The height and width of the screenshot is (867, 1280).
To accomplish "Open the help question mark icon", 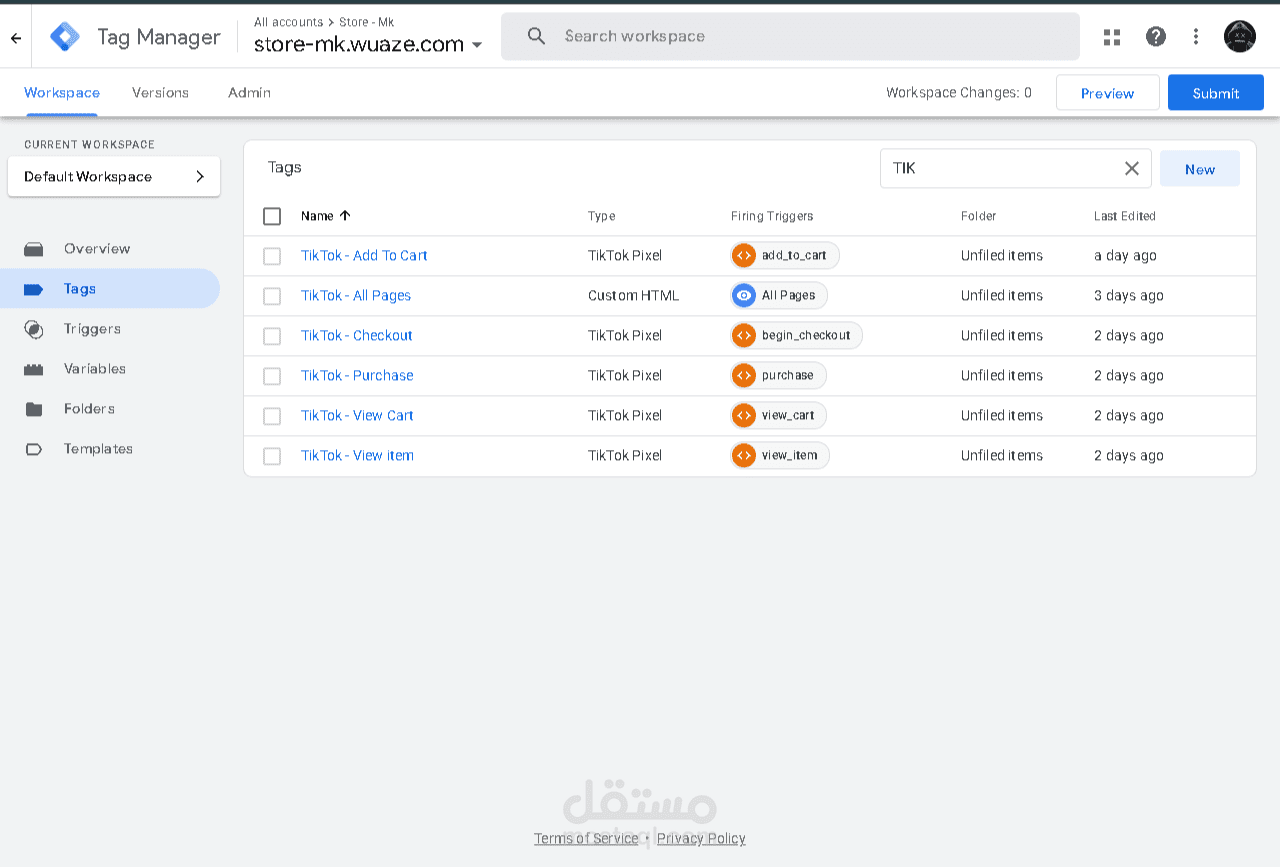I will pyautogui.click(x=1156, y=37).
